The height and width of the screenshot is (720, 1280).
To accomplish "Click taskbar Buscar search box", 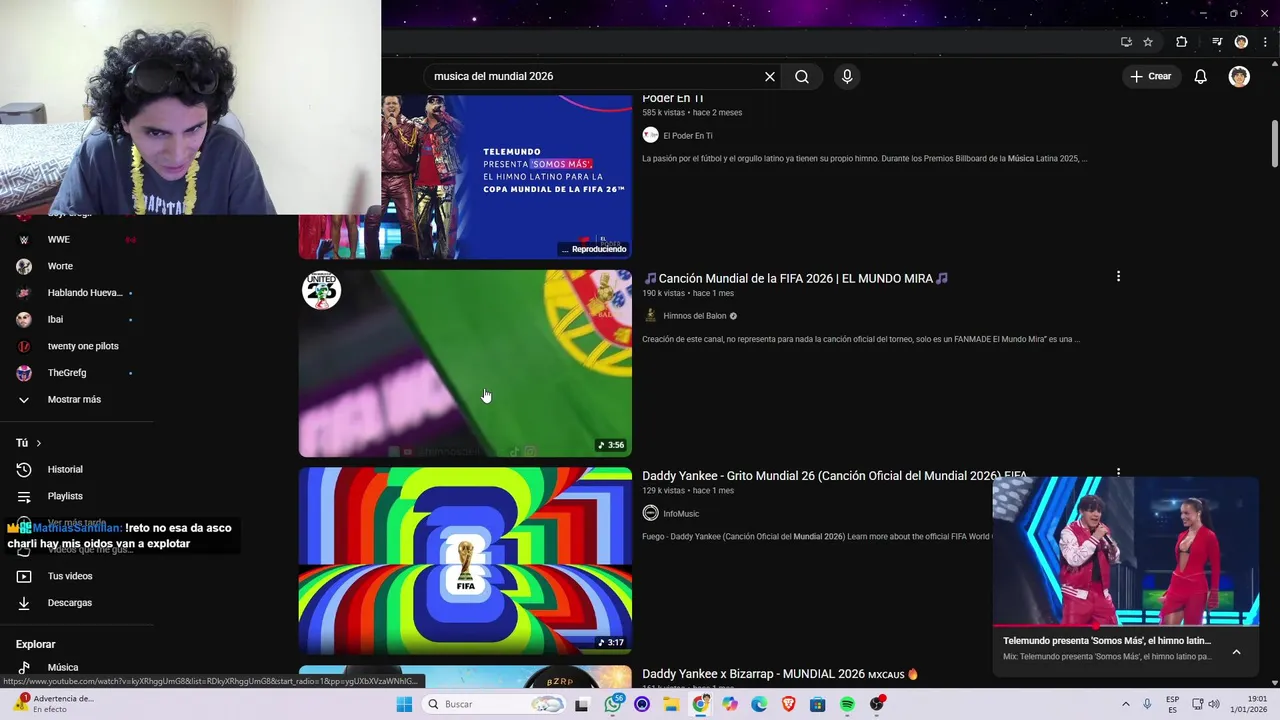I will pos(494,705).
